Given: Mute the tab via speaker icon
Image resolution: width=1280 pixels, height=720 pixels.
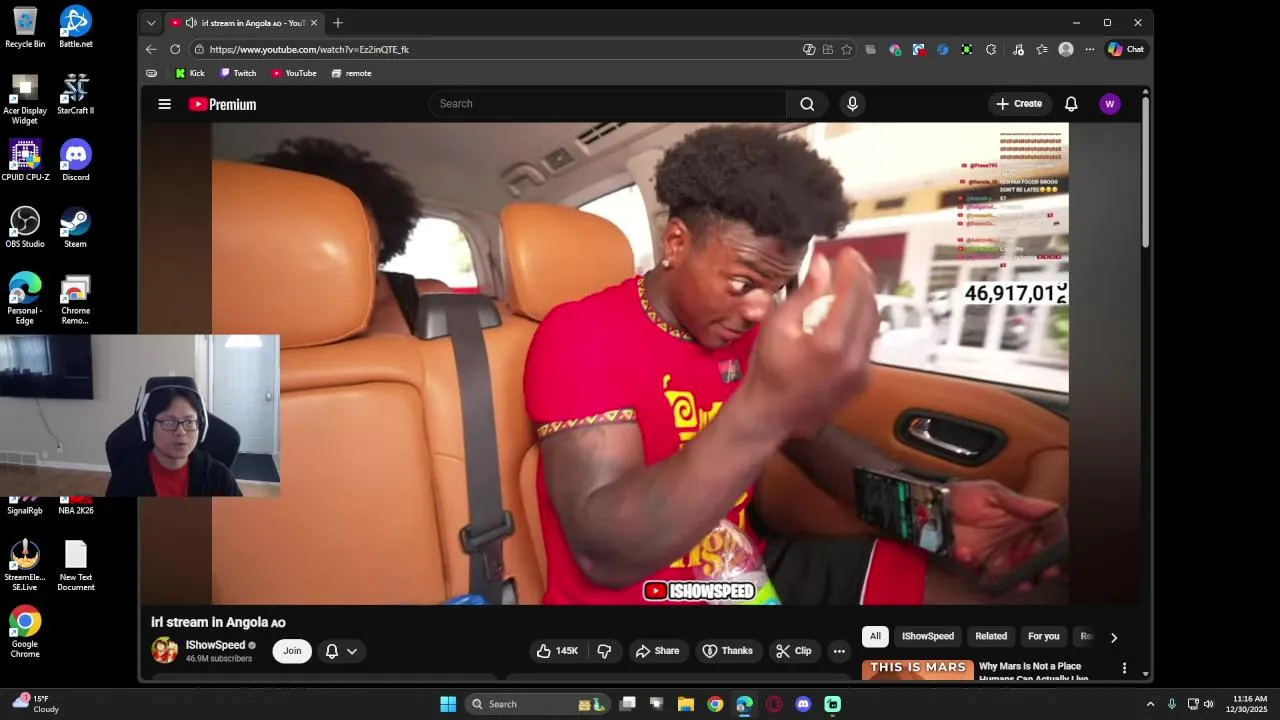Looking at the screenshot, I should (191, 23).
